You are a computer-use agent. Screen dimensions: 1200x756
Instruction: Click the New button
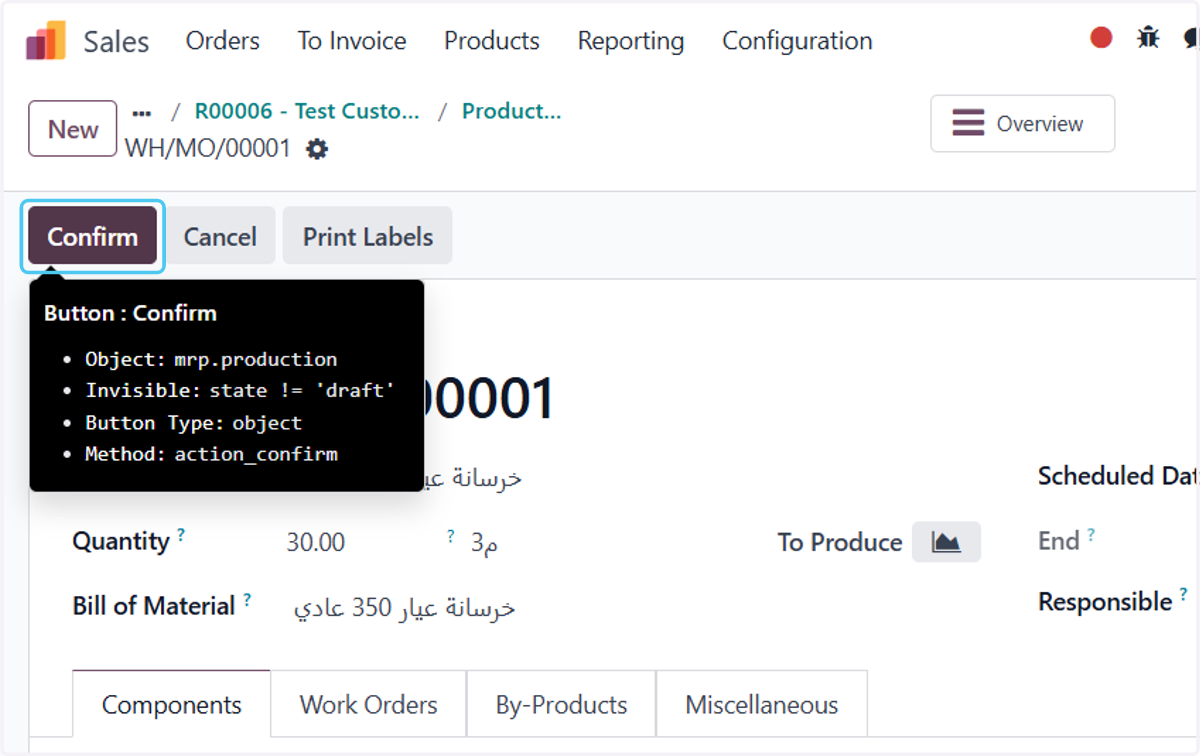[73, 129]
